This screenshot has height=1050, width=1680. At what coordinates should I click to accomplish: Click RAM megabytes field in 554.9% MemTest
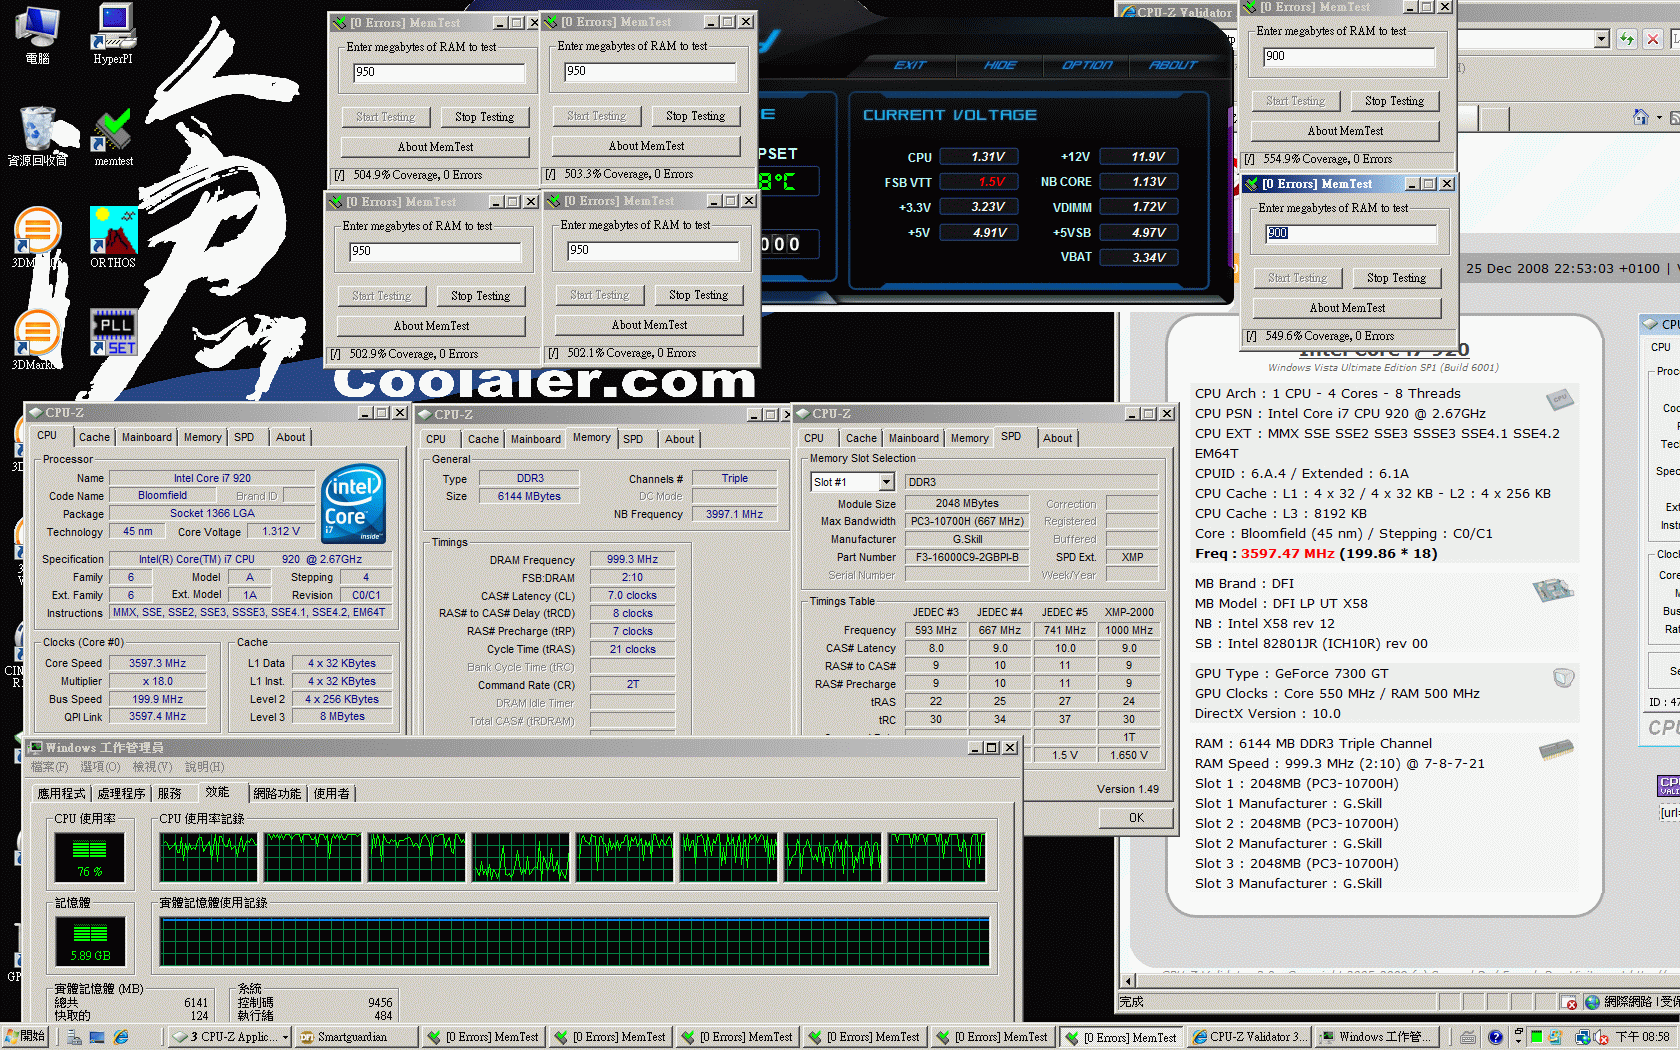[x=1349, y=57]
